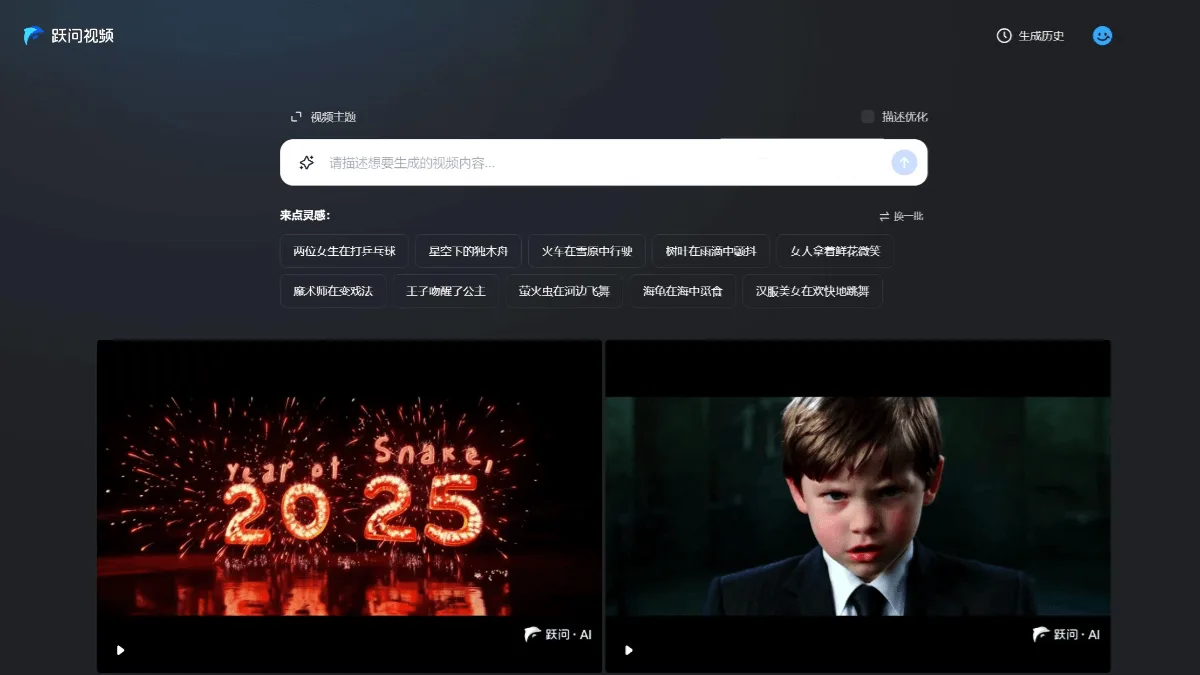Select suggestion 海龟在海中觅食
Screen dimensions: 1200x675
click(x=683, y=291)
